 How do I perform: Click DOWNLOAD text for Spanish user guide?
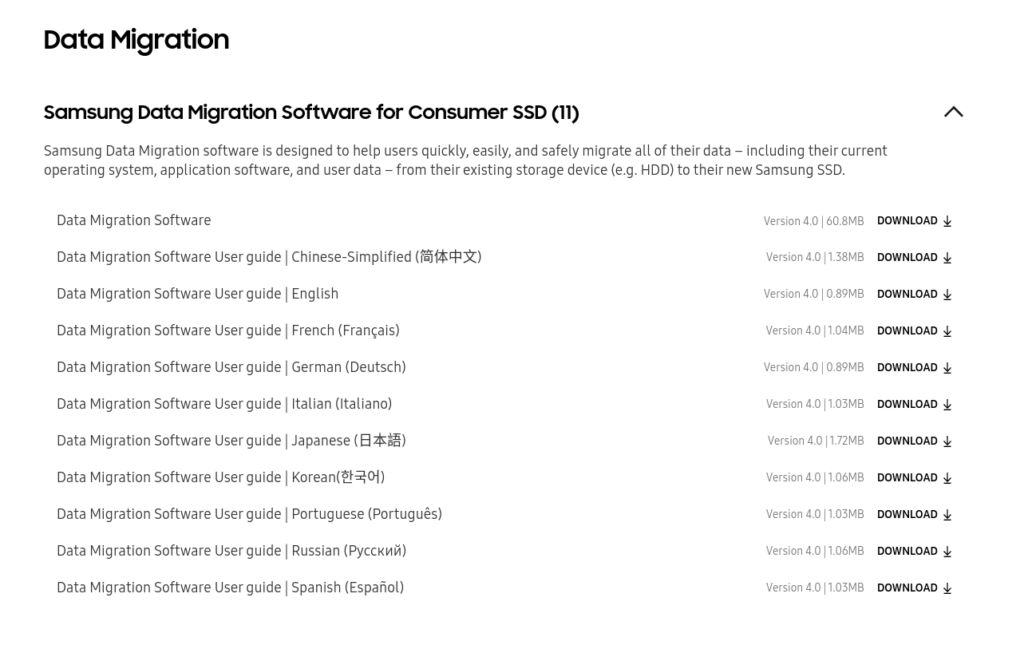907,588
